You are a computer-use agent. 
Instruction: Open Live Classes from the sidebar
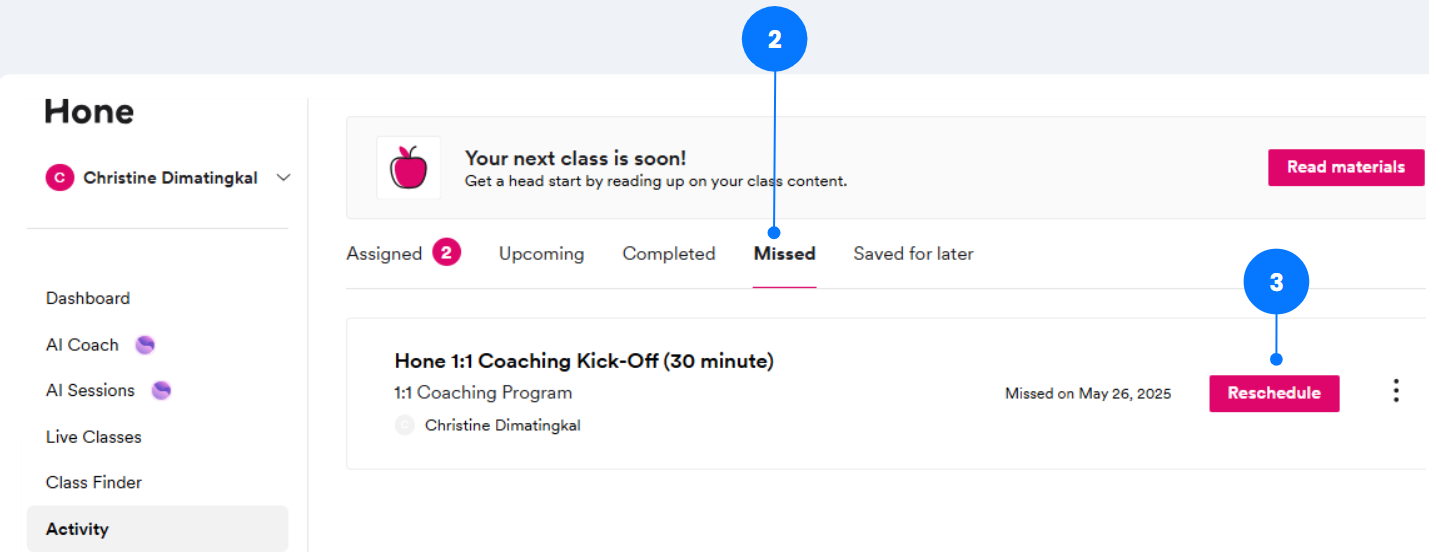pos(94,437)
